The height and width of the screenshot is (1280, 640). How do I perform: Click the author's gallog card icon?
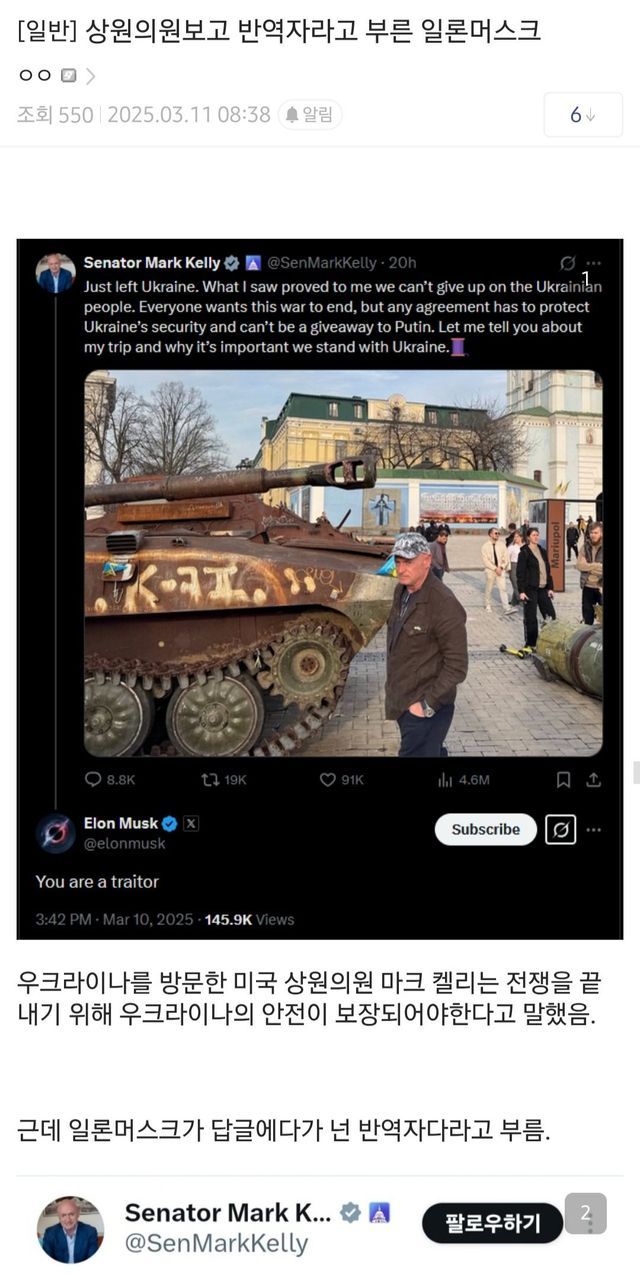[68, 76]
